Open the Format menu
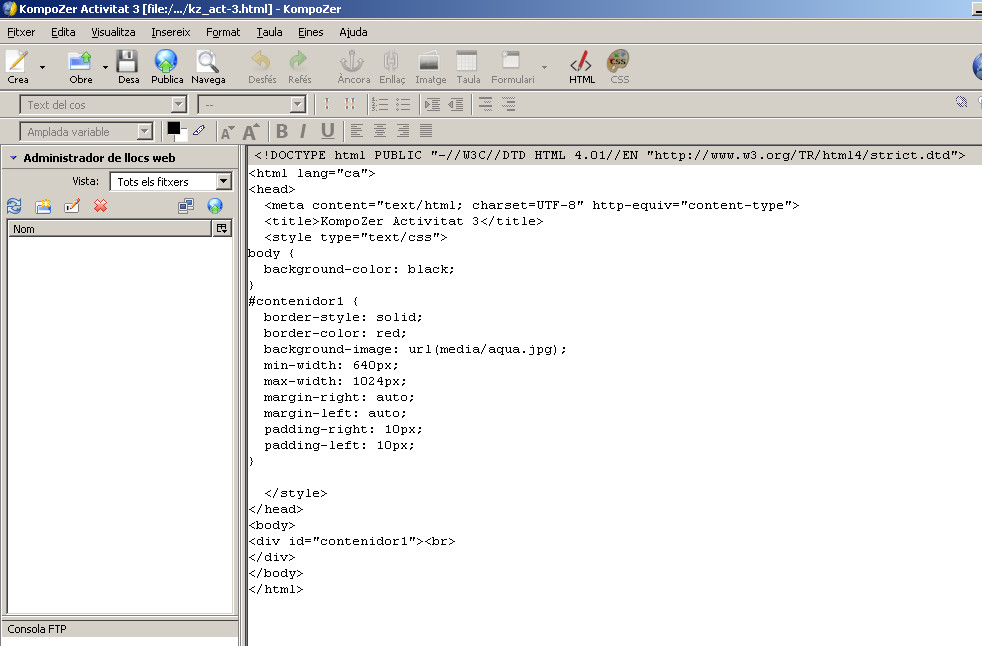 click(223, 32)
